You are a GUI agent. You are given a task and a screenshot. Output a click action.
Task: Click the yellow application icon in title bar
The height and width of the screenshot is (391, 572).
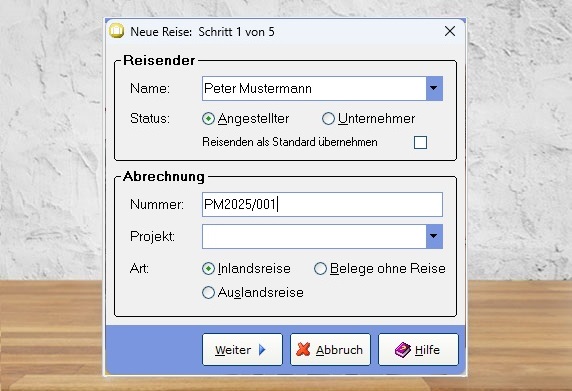pos(117,31)
